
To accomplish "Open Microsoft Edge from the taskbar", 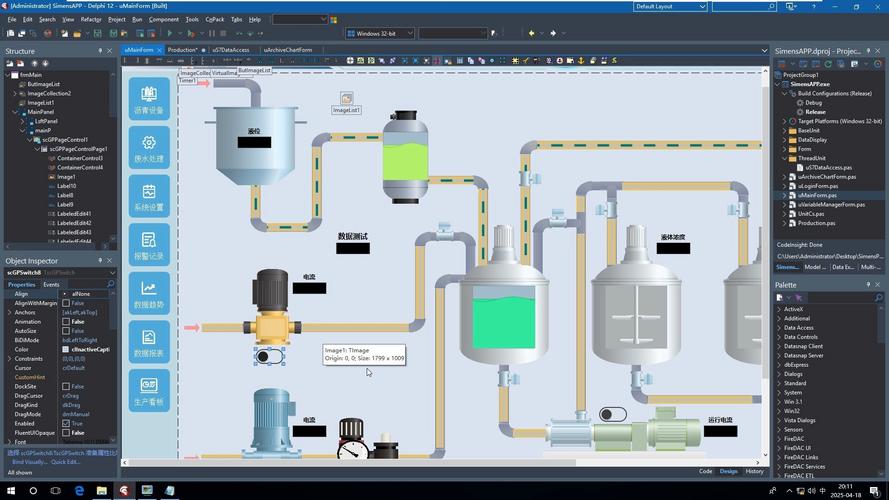I will tap(80, 490).
